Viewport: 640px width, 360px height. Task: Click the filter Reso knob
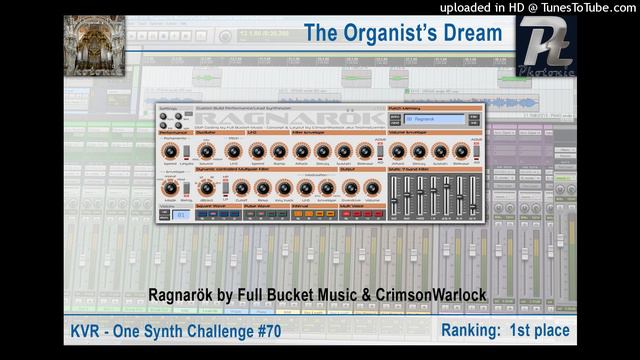click(263, 189)
